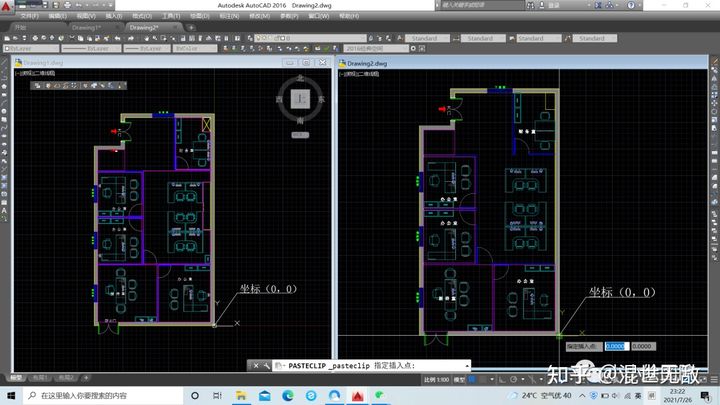Image resolution: width=720 pixels, height=405 pixels.
Task: Click the WeChat icon in taskbar
Action: tap(380, 395)
